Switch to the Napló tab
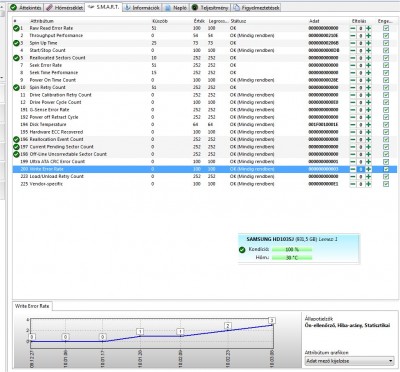Screen dimensions: 400x372 pyautogui.click(x=176, y=7)
